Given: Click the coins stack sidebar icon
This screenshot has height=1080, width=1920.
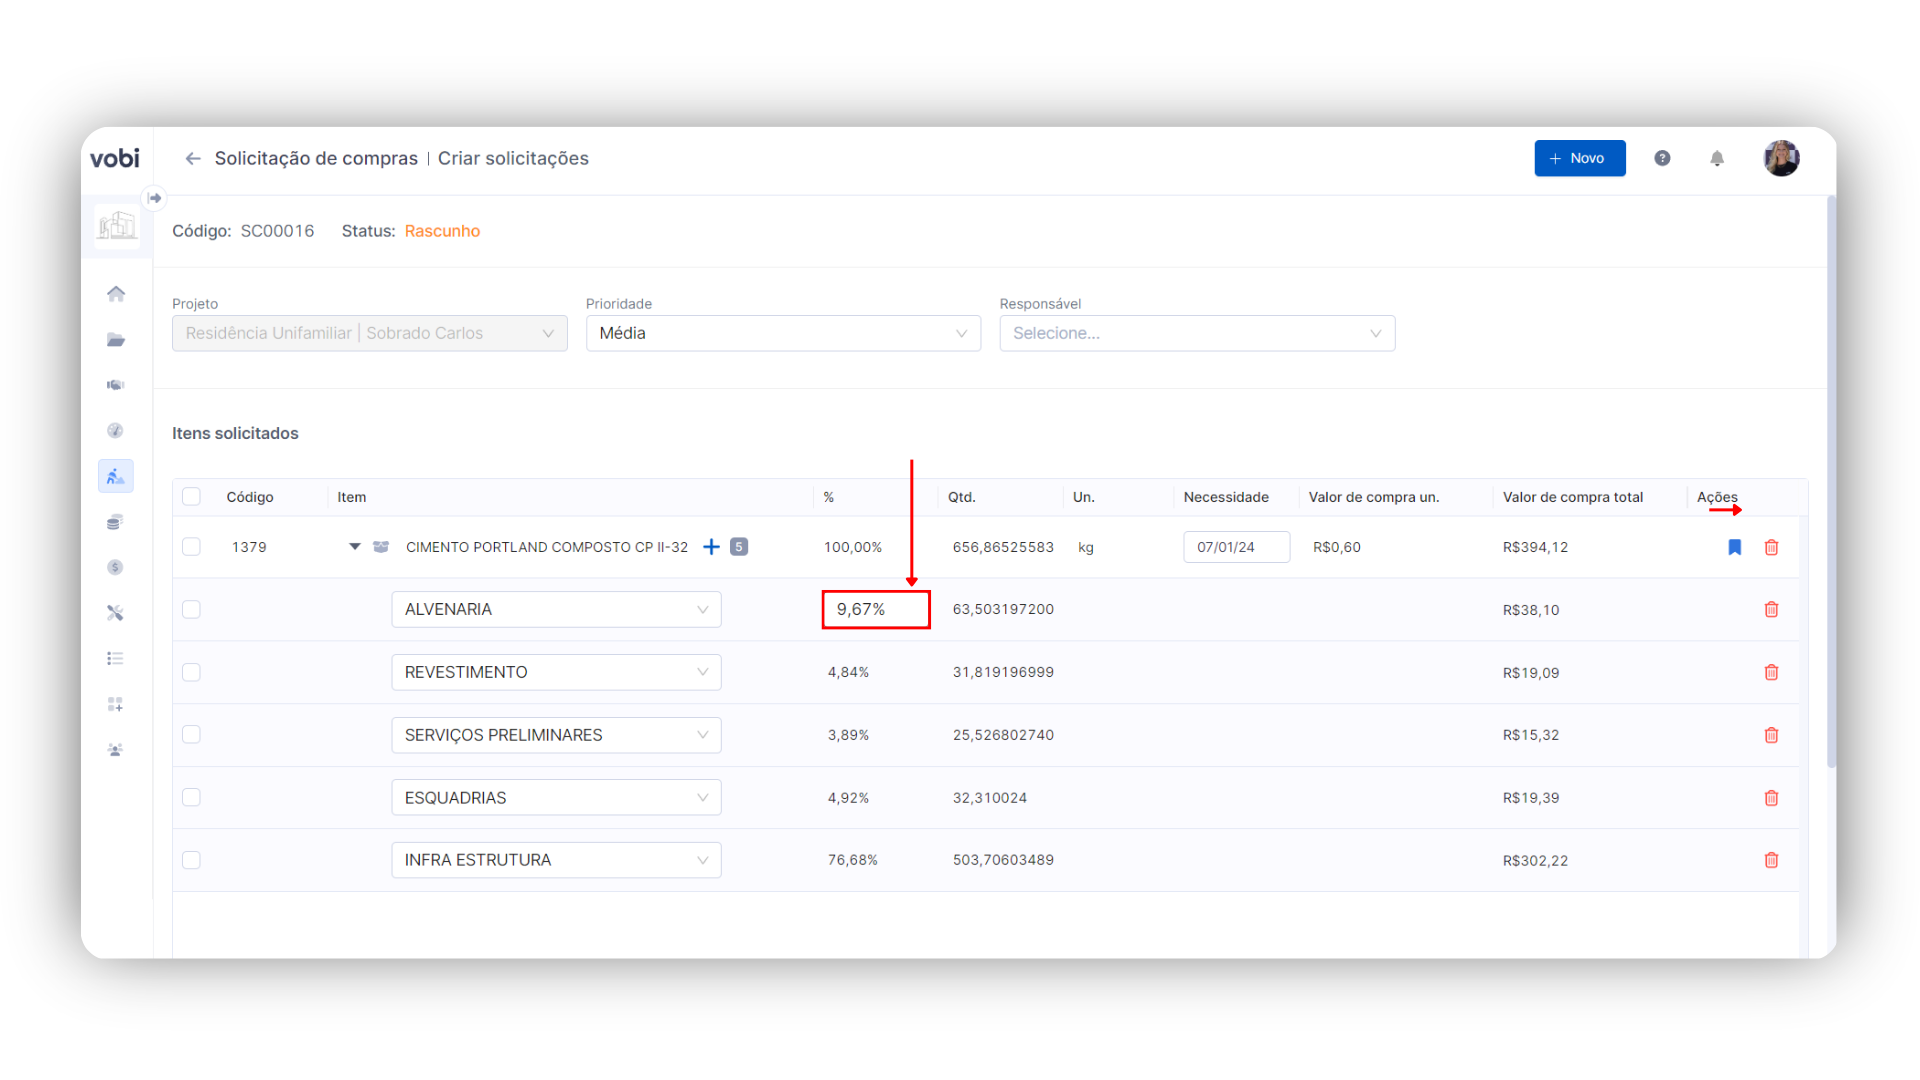Looking at the screenshot, I should tap(116, 522).
